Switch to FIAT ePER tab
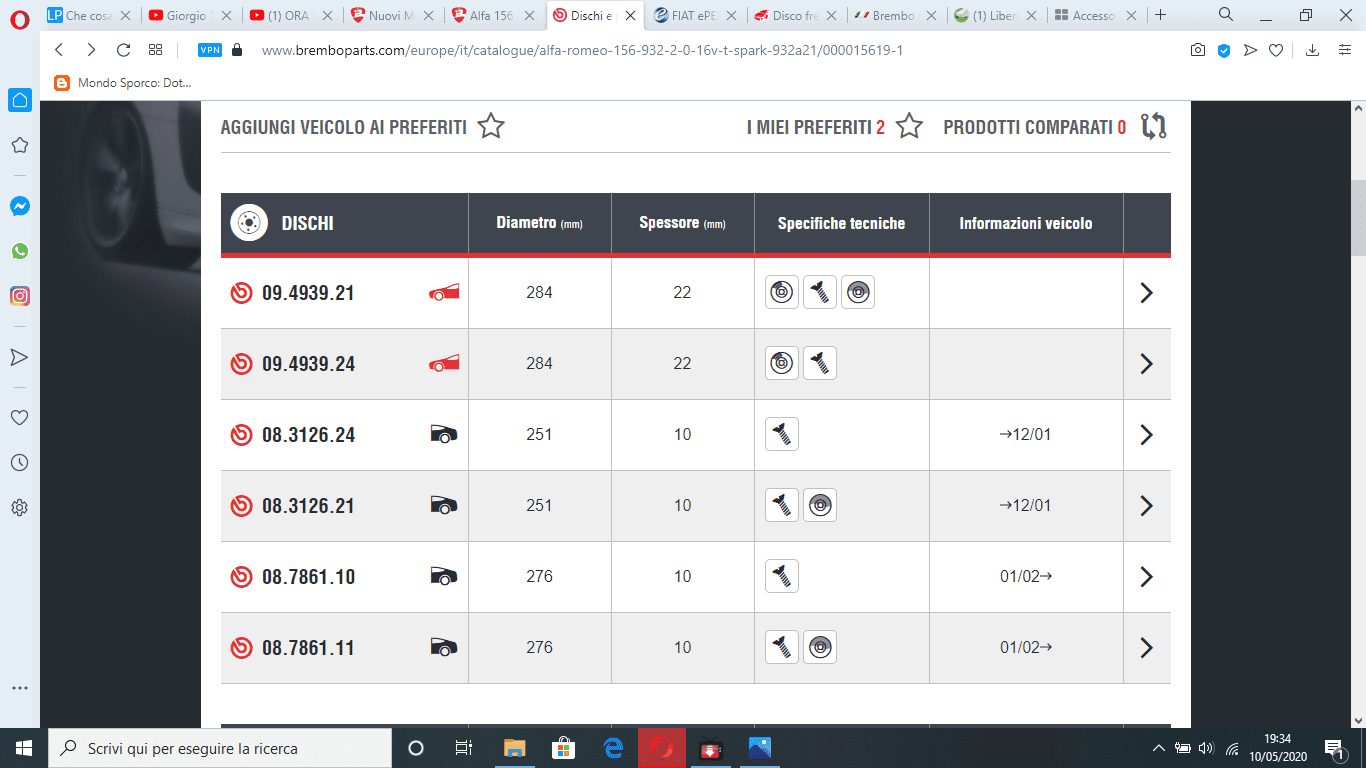 (x=695, y=15)
